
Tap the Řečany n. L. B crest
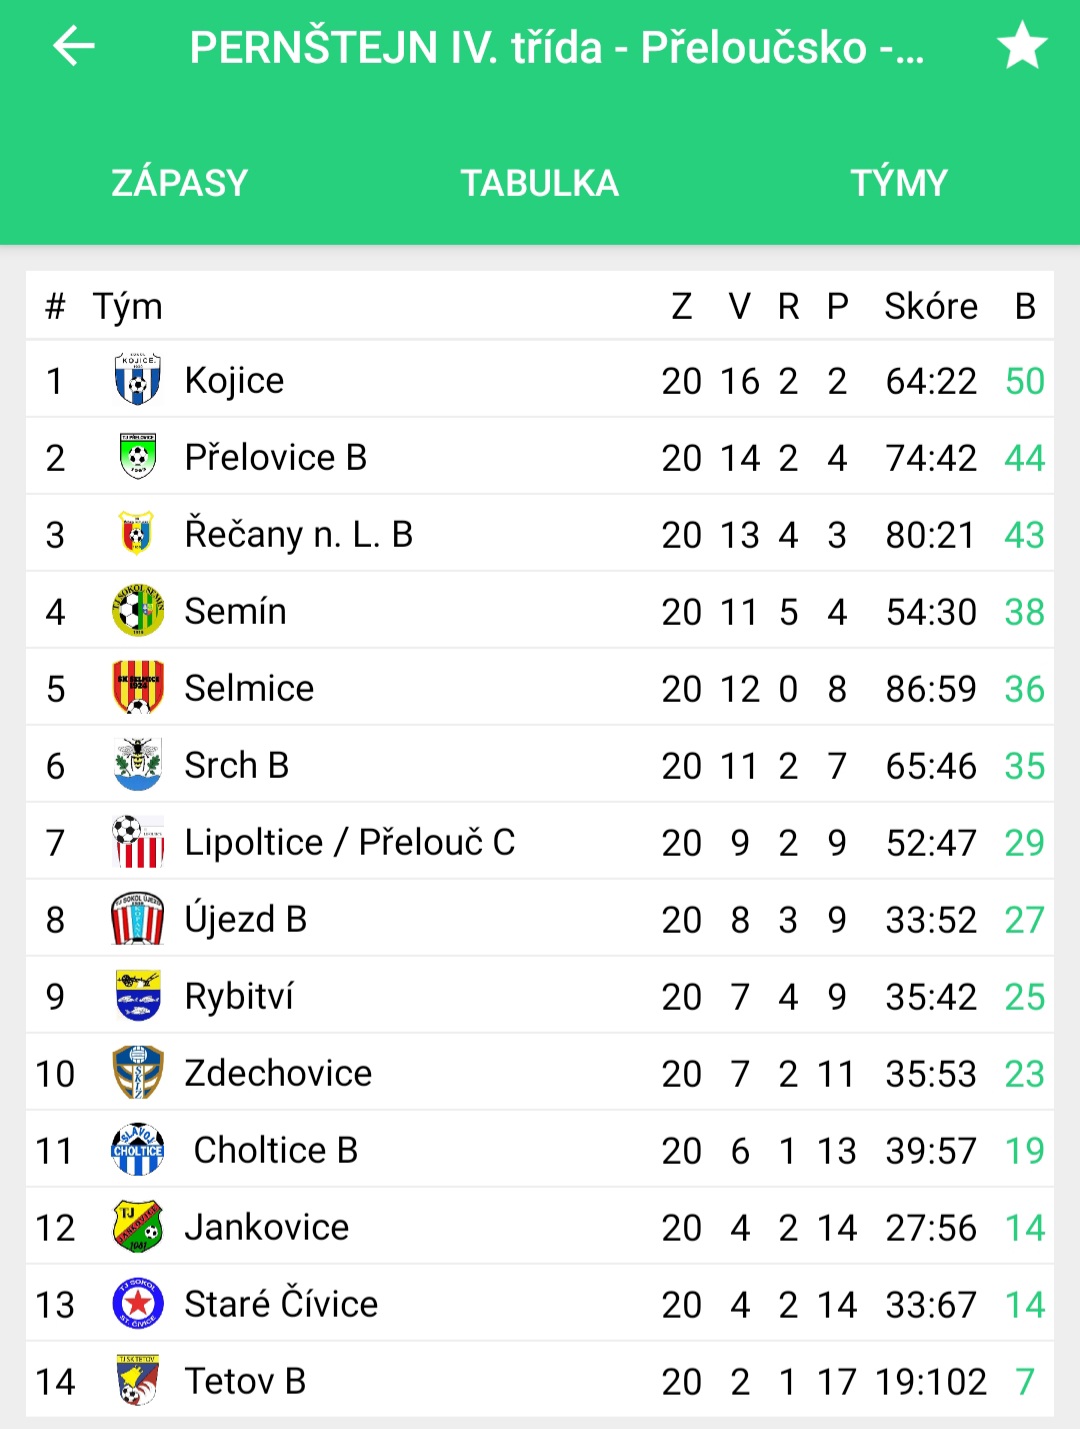coord(138,533)
